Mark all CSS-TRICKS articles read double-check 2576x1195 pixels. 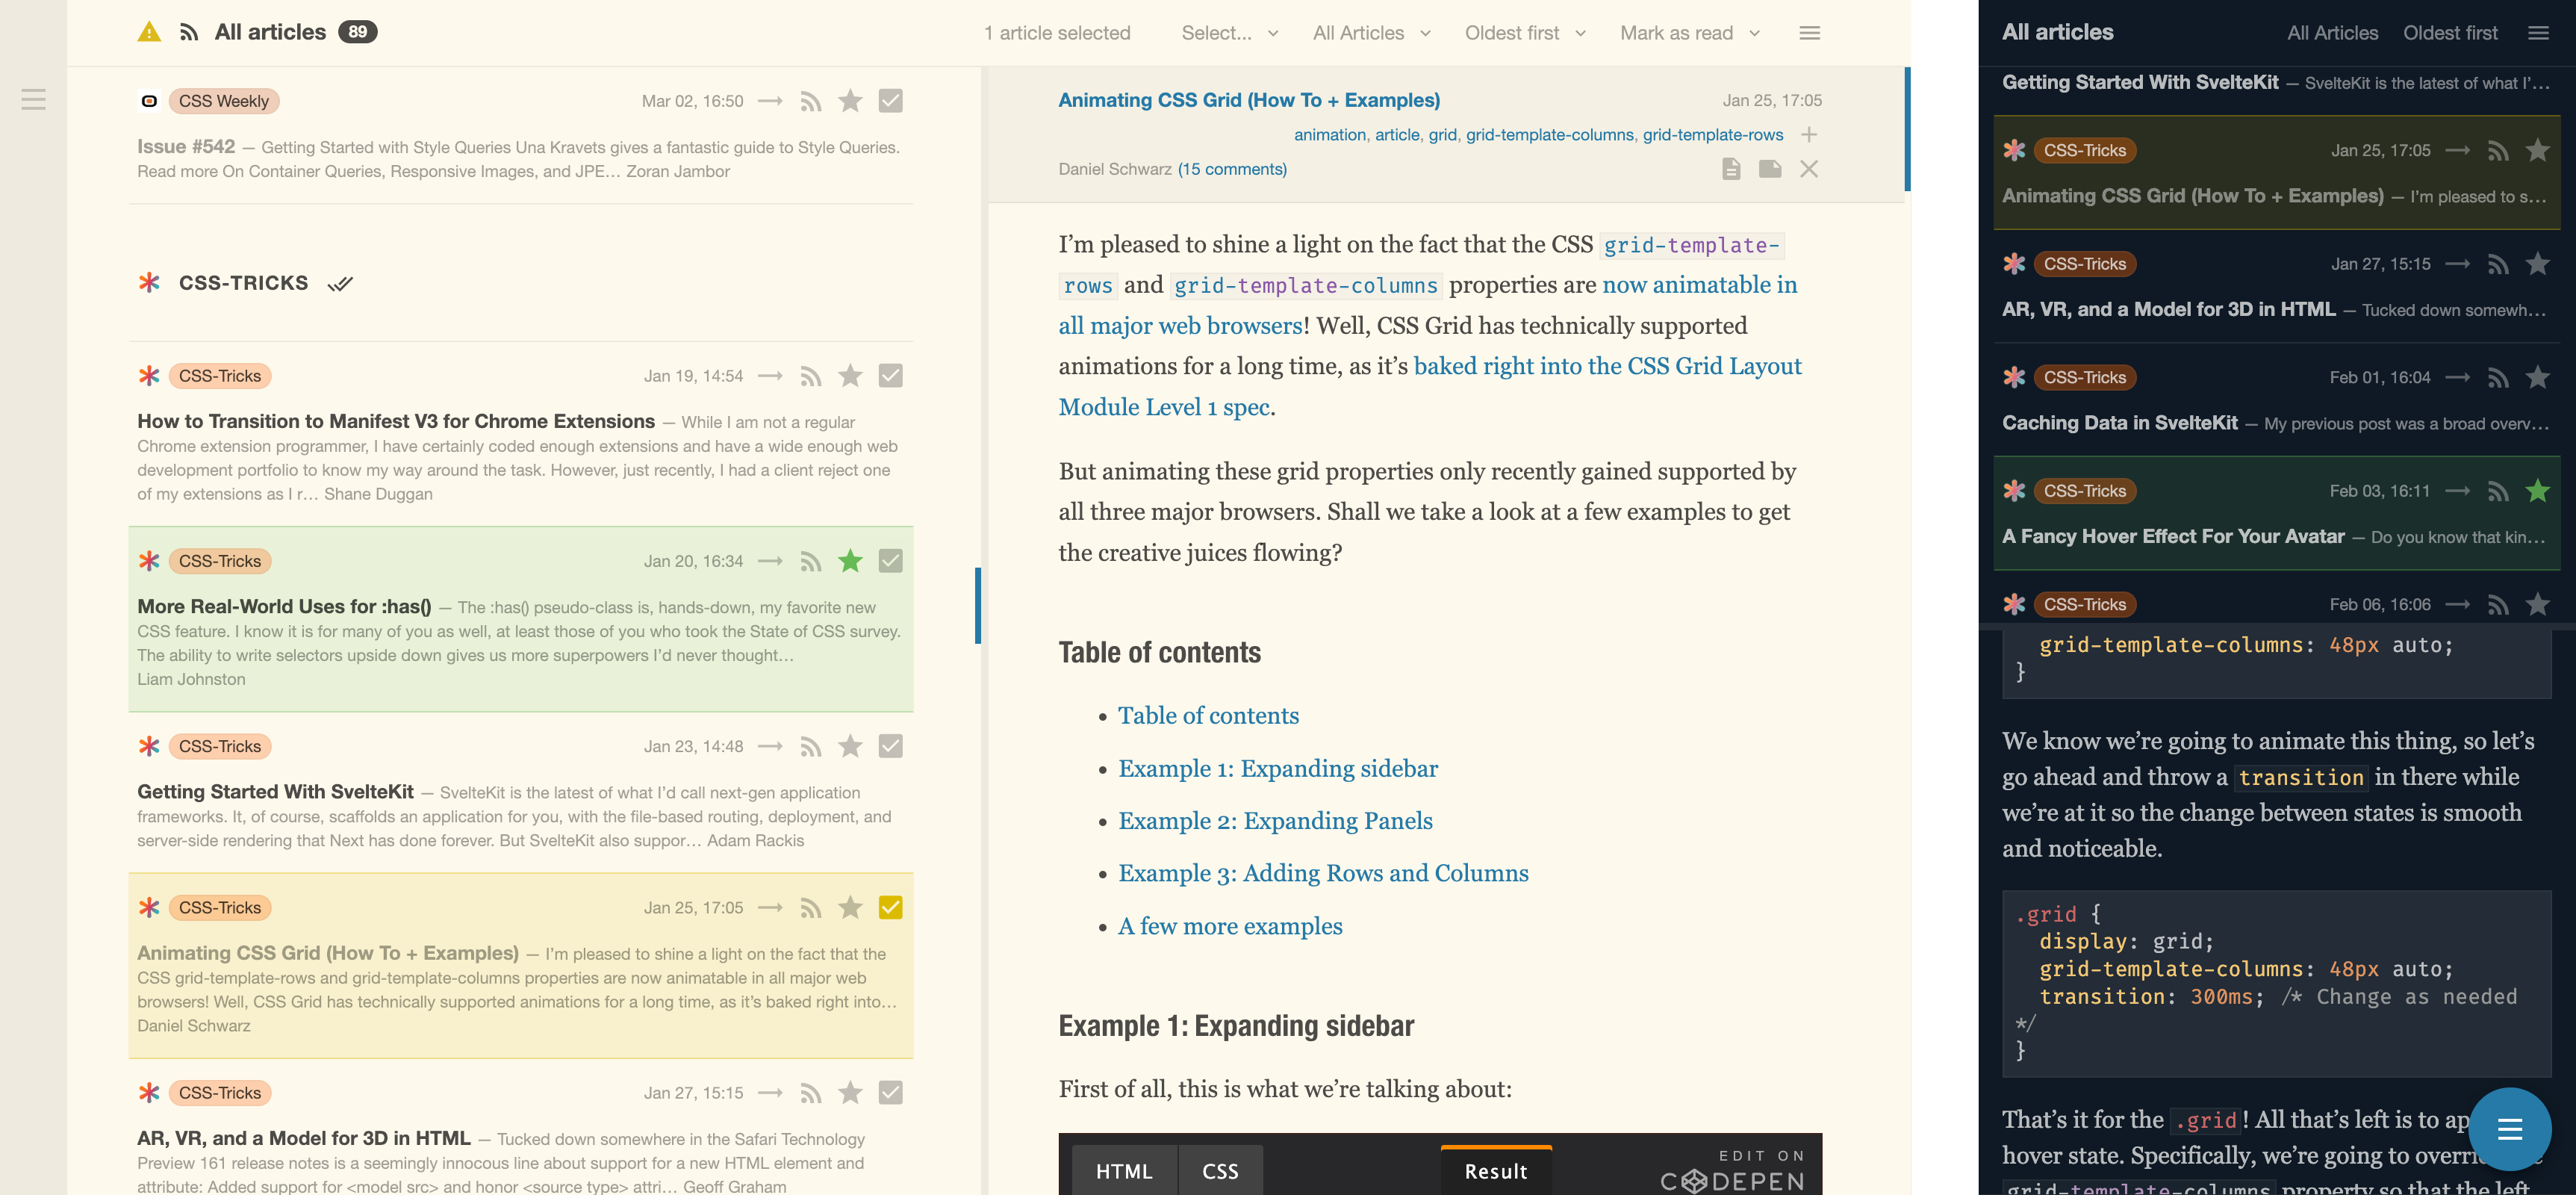[340, 284]
